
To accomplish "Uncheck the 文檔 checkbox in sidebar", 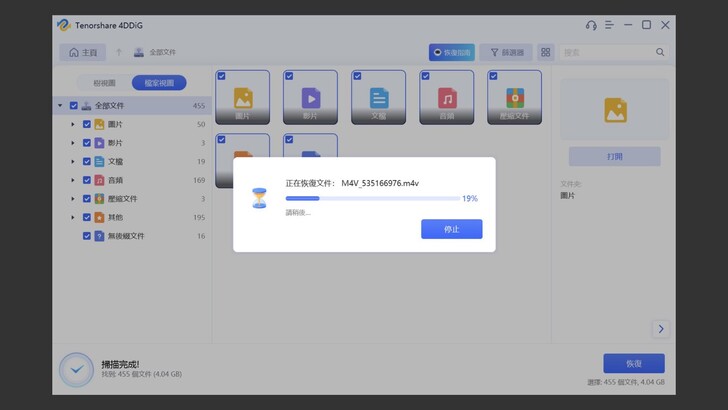I will tap(86, 162).
